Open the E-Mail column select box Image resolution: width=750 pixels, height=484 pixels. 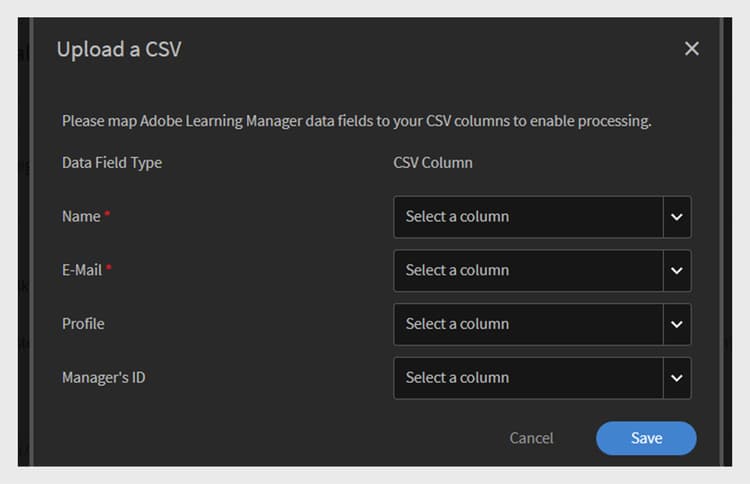pyautogui.click(x=528, y=271)
